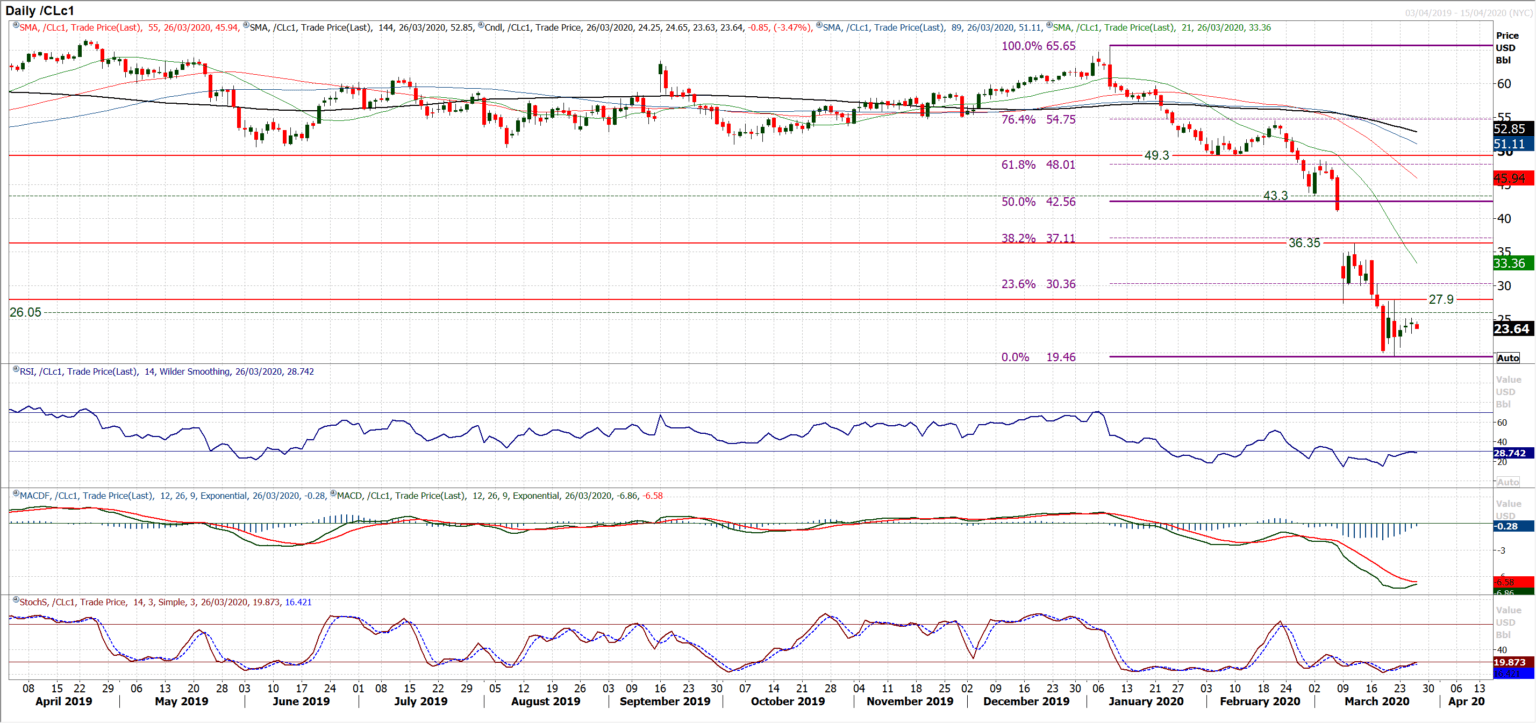Click the 26.05 level label at left edge
Screen dimensions: 1536x723
25,312
